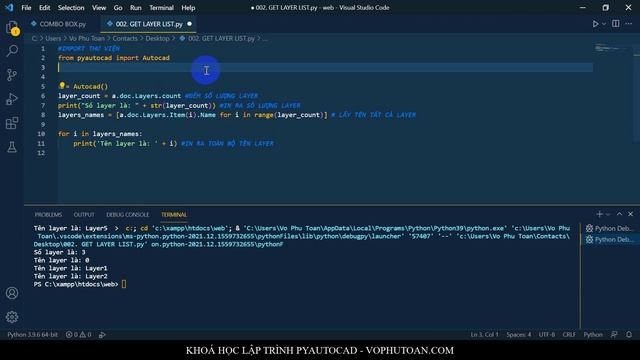This screenshot has height=360, width=640.
Task: Open the Run and Debug view
Action: click(x=12, y=99)
